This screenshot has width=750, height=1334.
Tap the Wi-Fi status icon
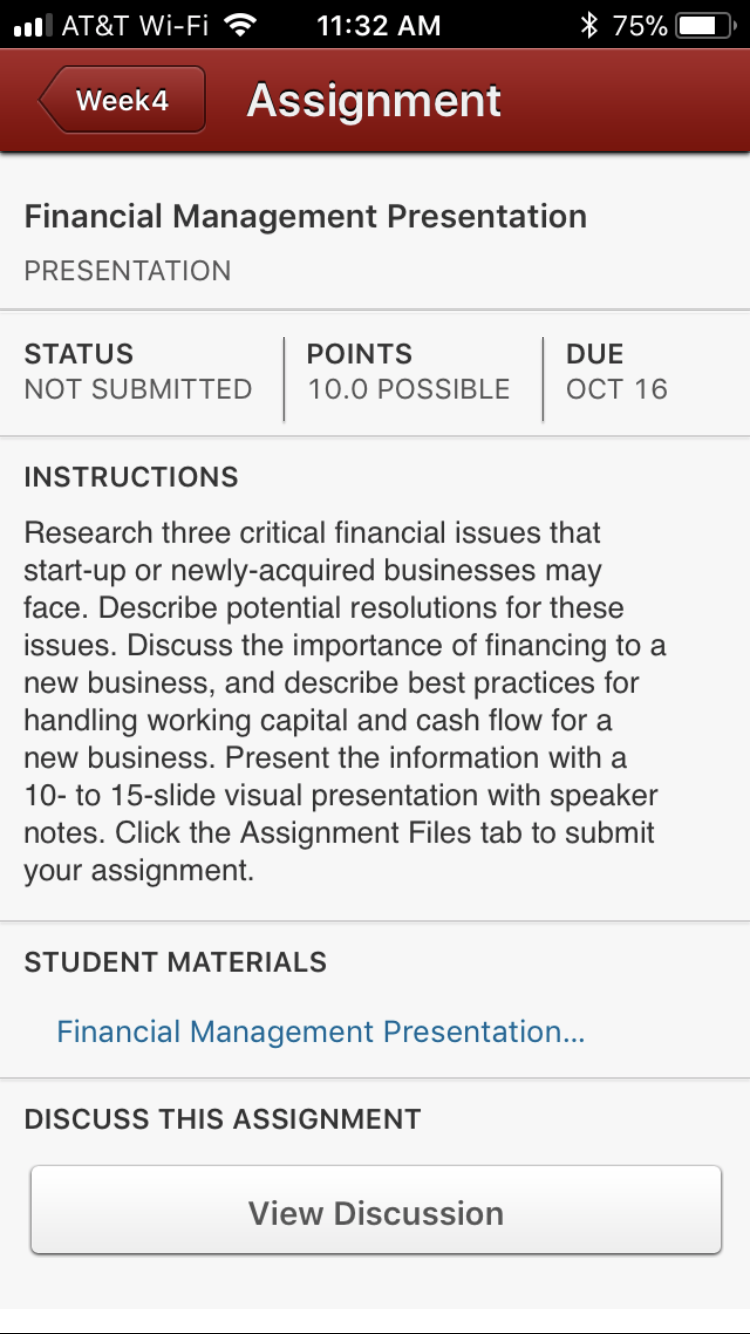click(240, 24)
